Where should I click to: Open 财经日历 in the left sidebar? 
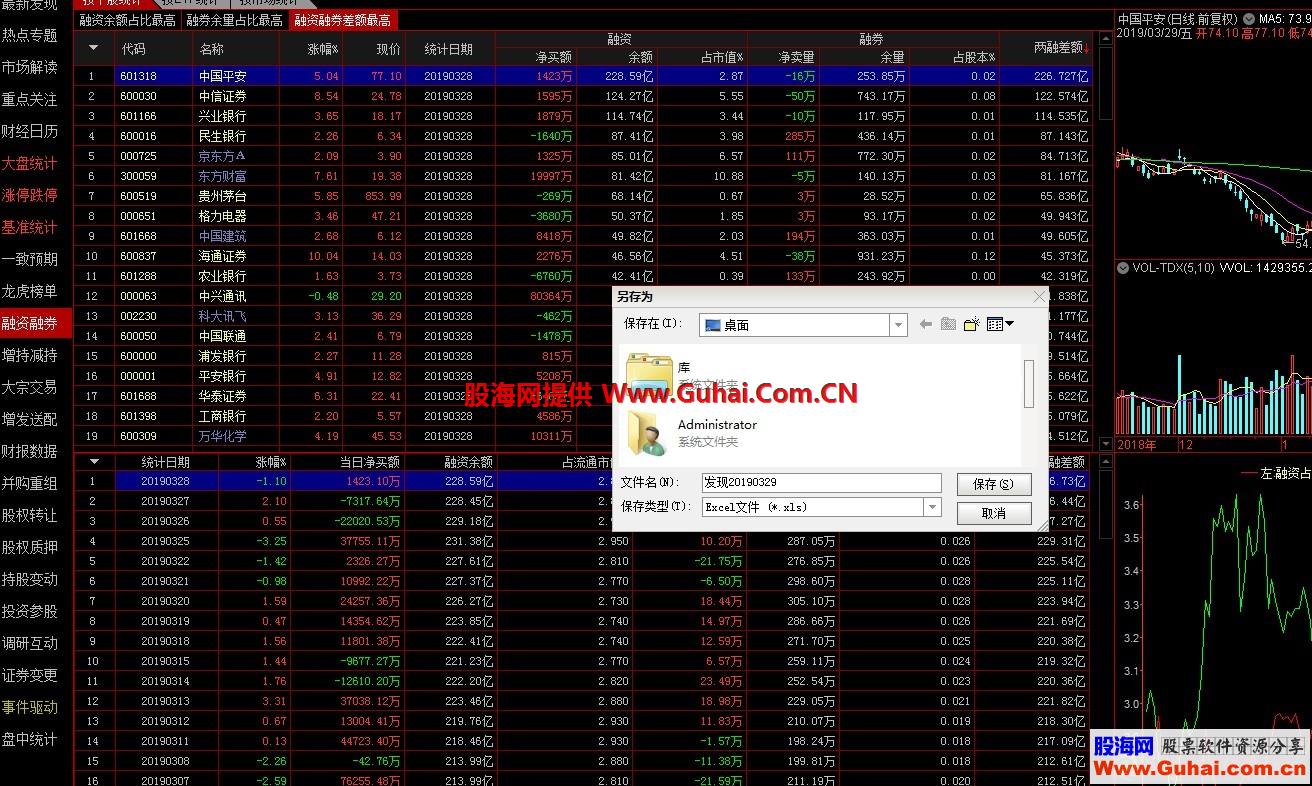(x=30, y=131)
